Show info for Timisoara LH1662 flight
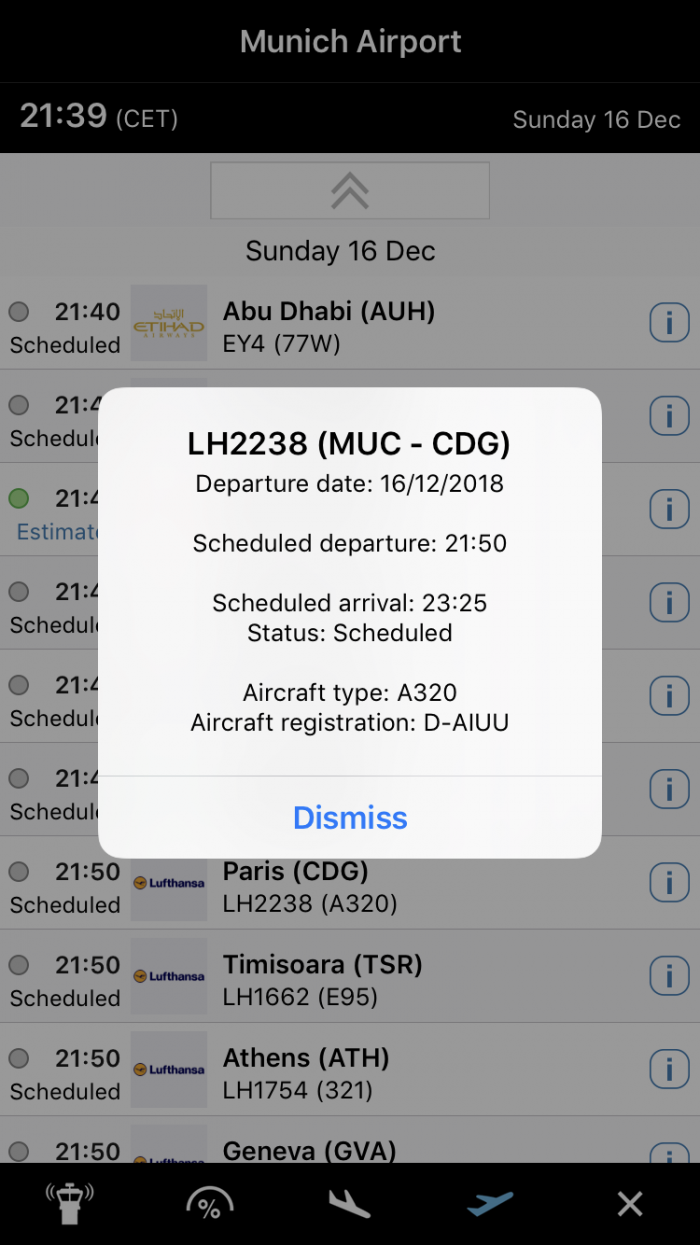 pos(669,976)
